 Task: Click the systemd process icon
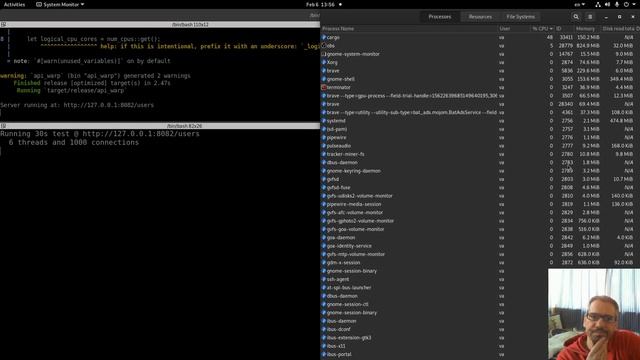point(324,121)
